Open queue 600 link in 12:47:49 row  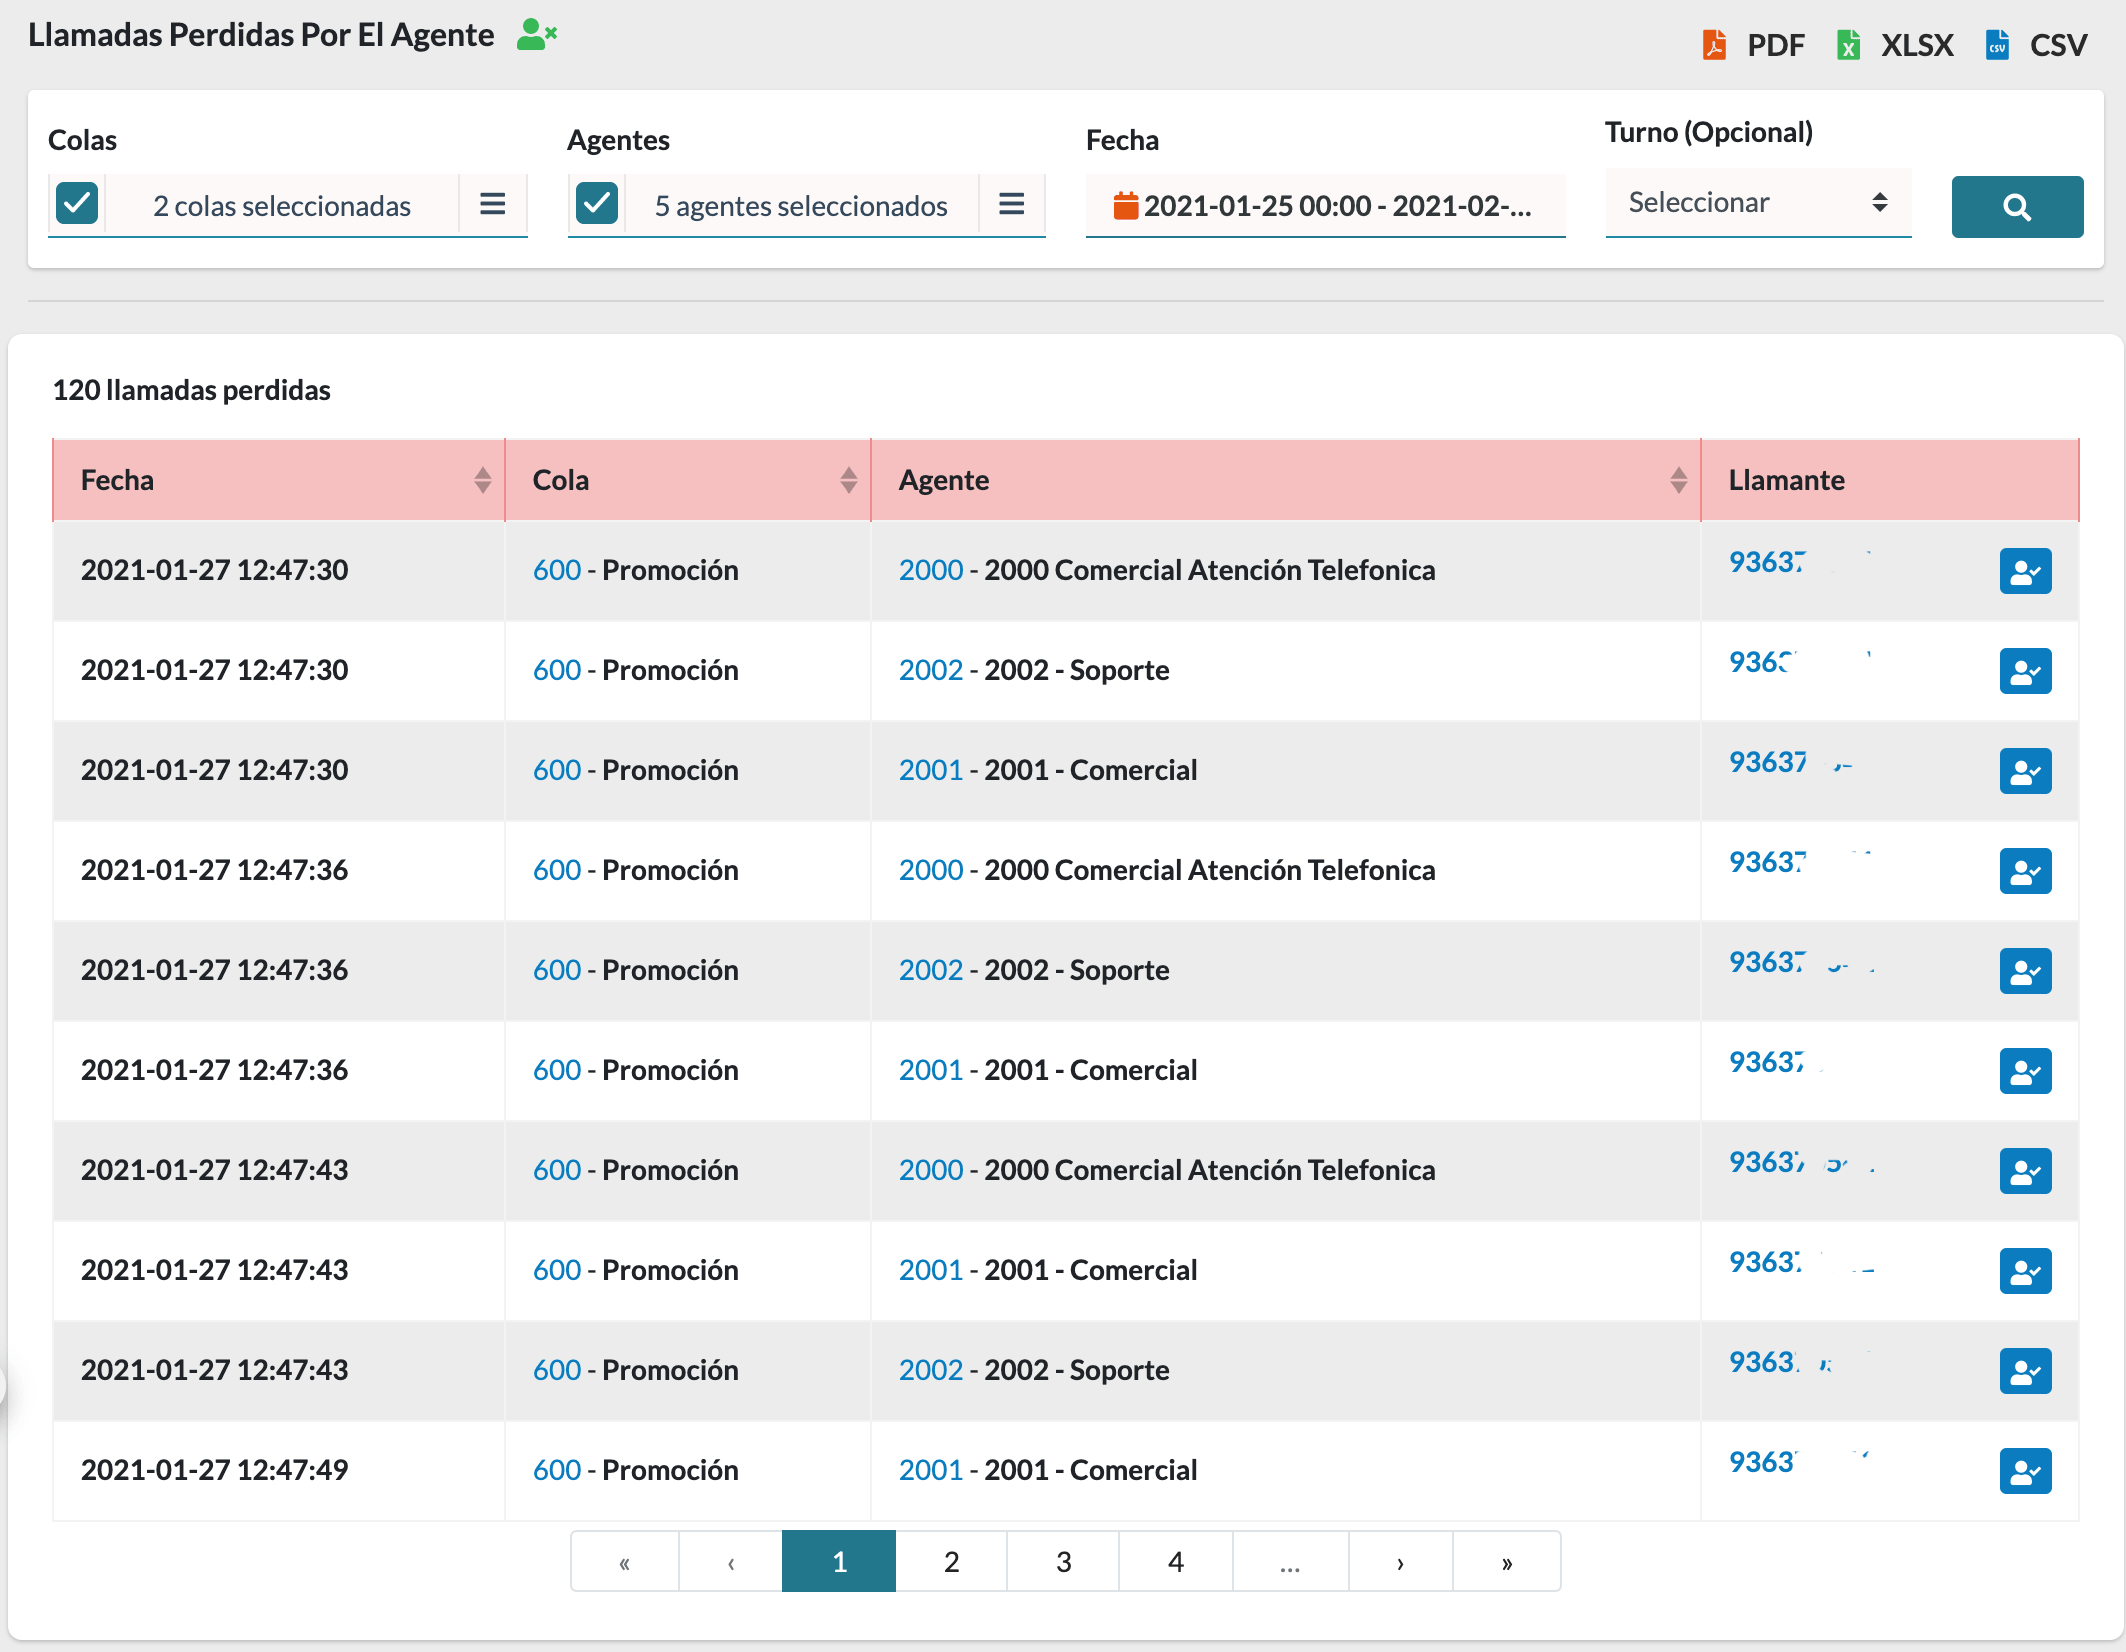(x=557, y=1470)
